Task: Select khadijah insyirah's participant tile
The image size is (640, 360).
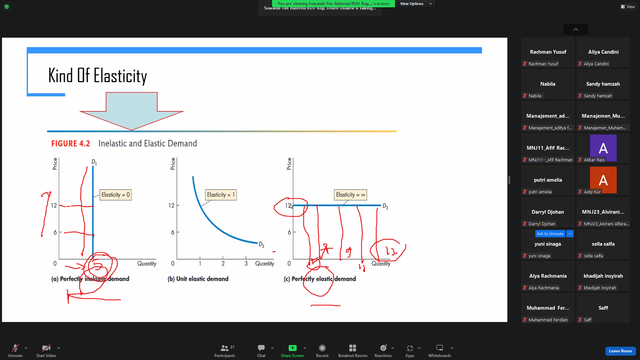Action: [x=603, y=276]
